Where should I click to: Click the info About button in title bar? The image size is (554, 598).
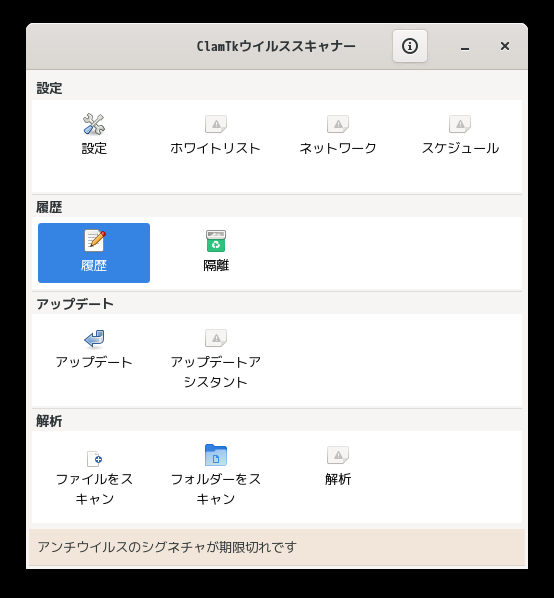point(410,46)
